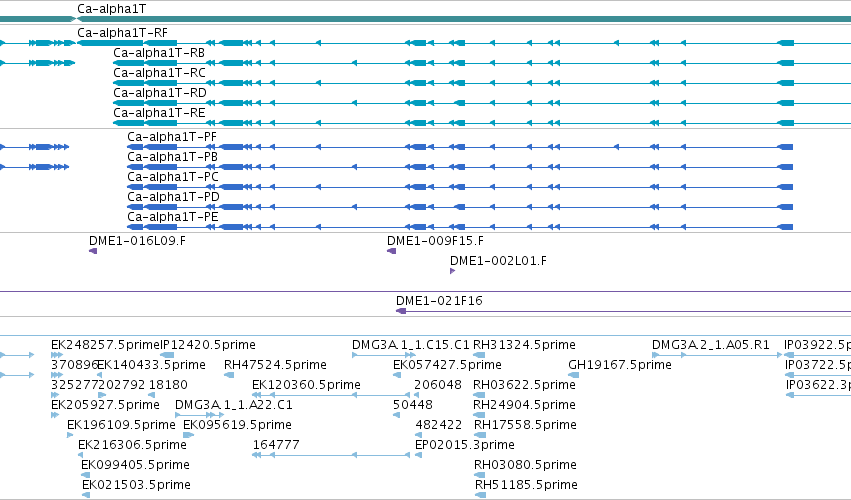851x500 pixels.
Task: Click the EK057427.5prime feature block
Action: [x=397, y=375]
